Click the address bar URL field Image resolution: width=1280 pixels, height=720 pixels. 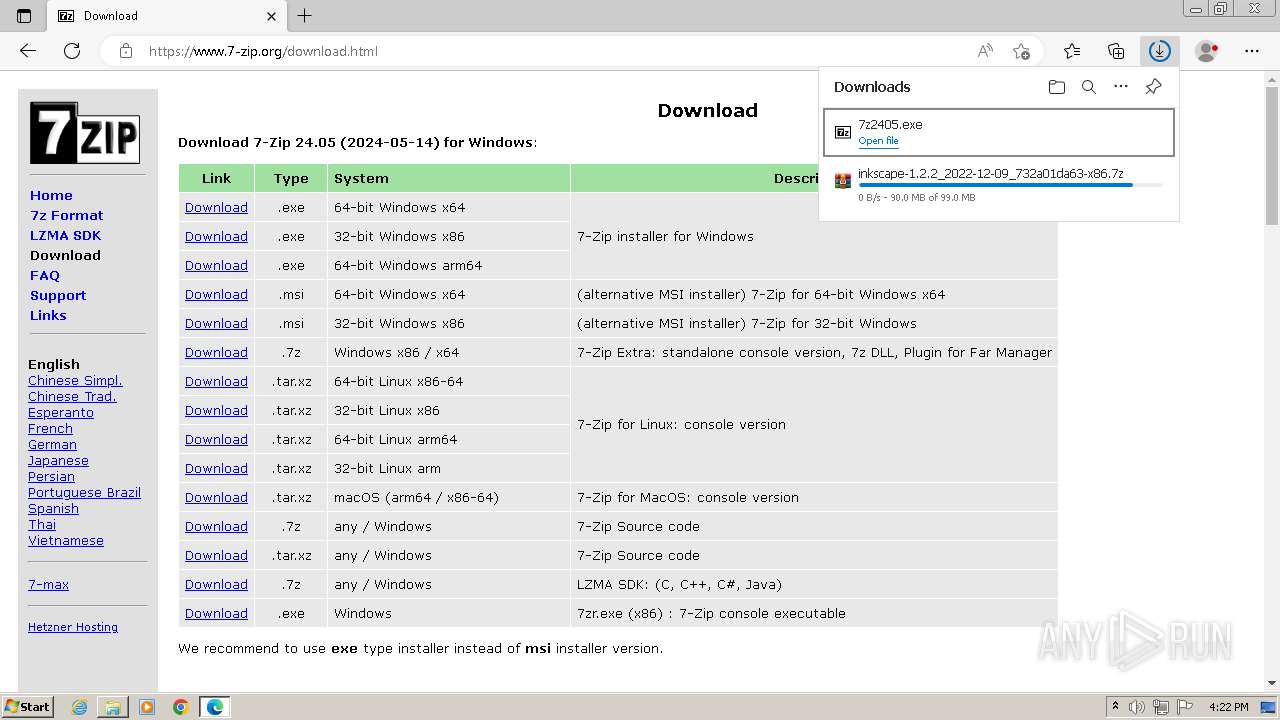(x=555, y=51)
